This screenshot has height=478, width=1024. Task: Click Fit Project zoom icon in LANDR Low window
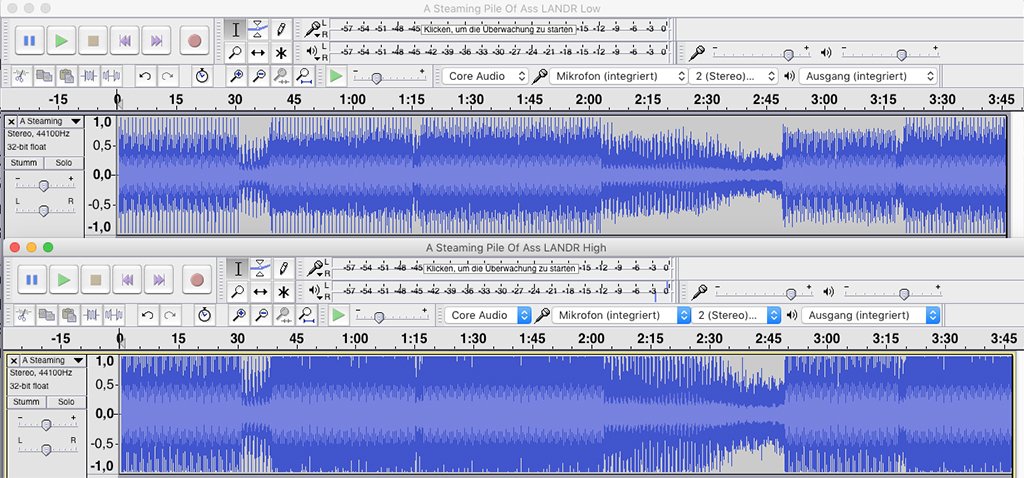303,76
